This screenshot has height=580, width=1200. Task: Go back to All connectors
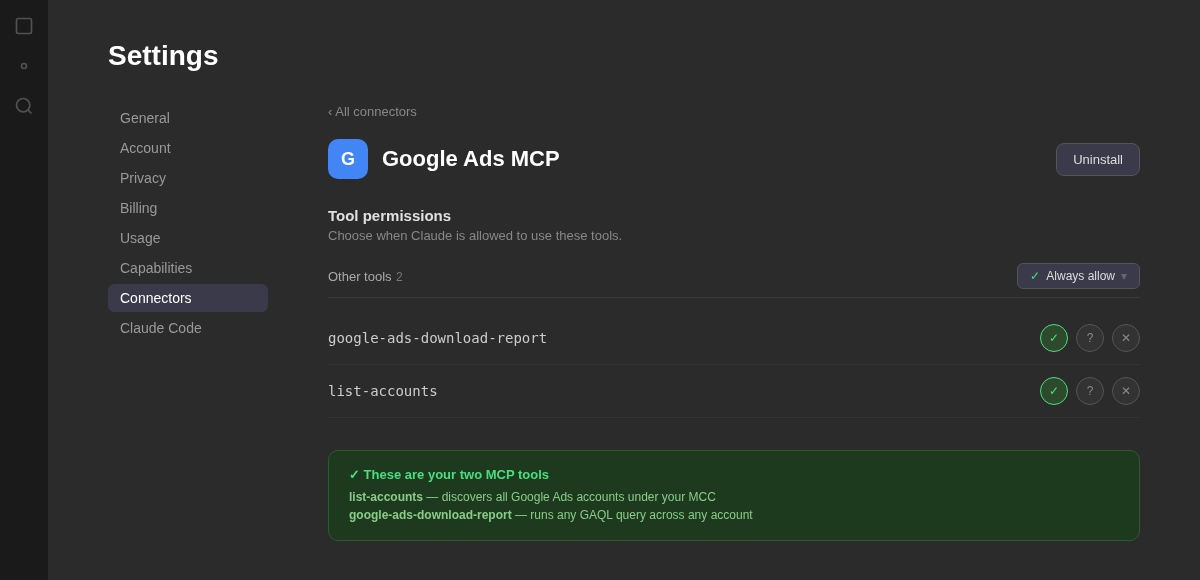(372, 112)
